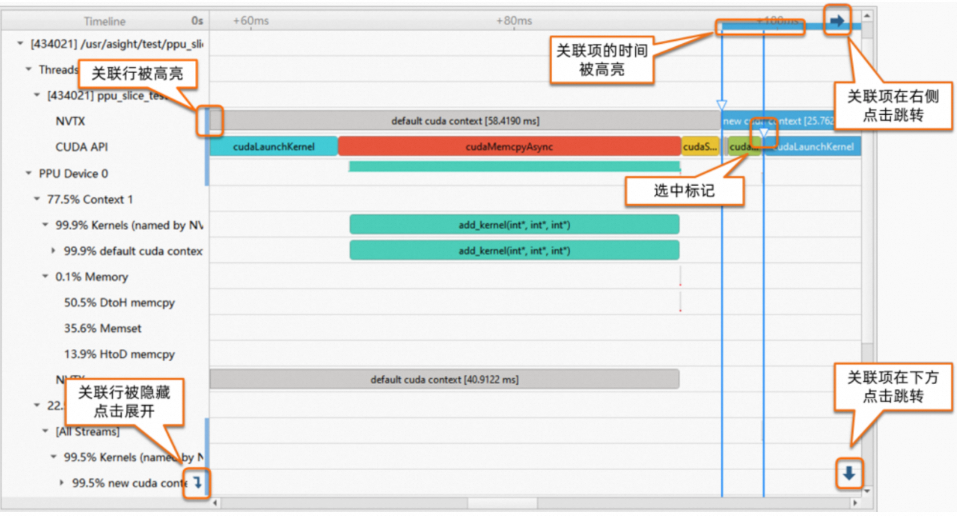Collapse the 0.1% Memory node
This screenshot has height=516, width=957.
(45, 277)
